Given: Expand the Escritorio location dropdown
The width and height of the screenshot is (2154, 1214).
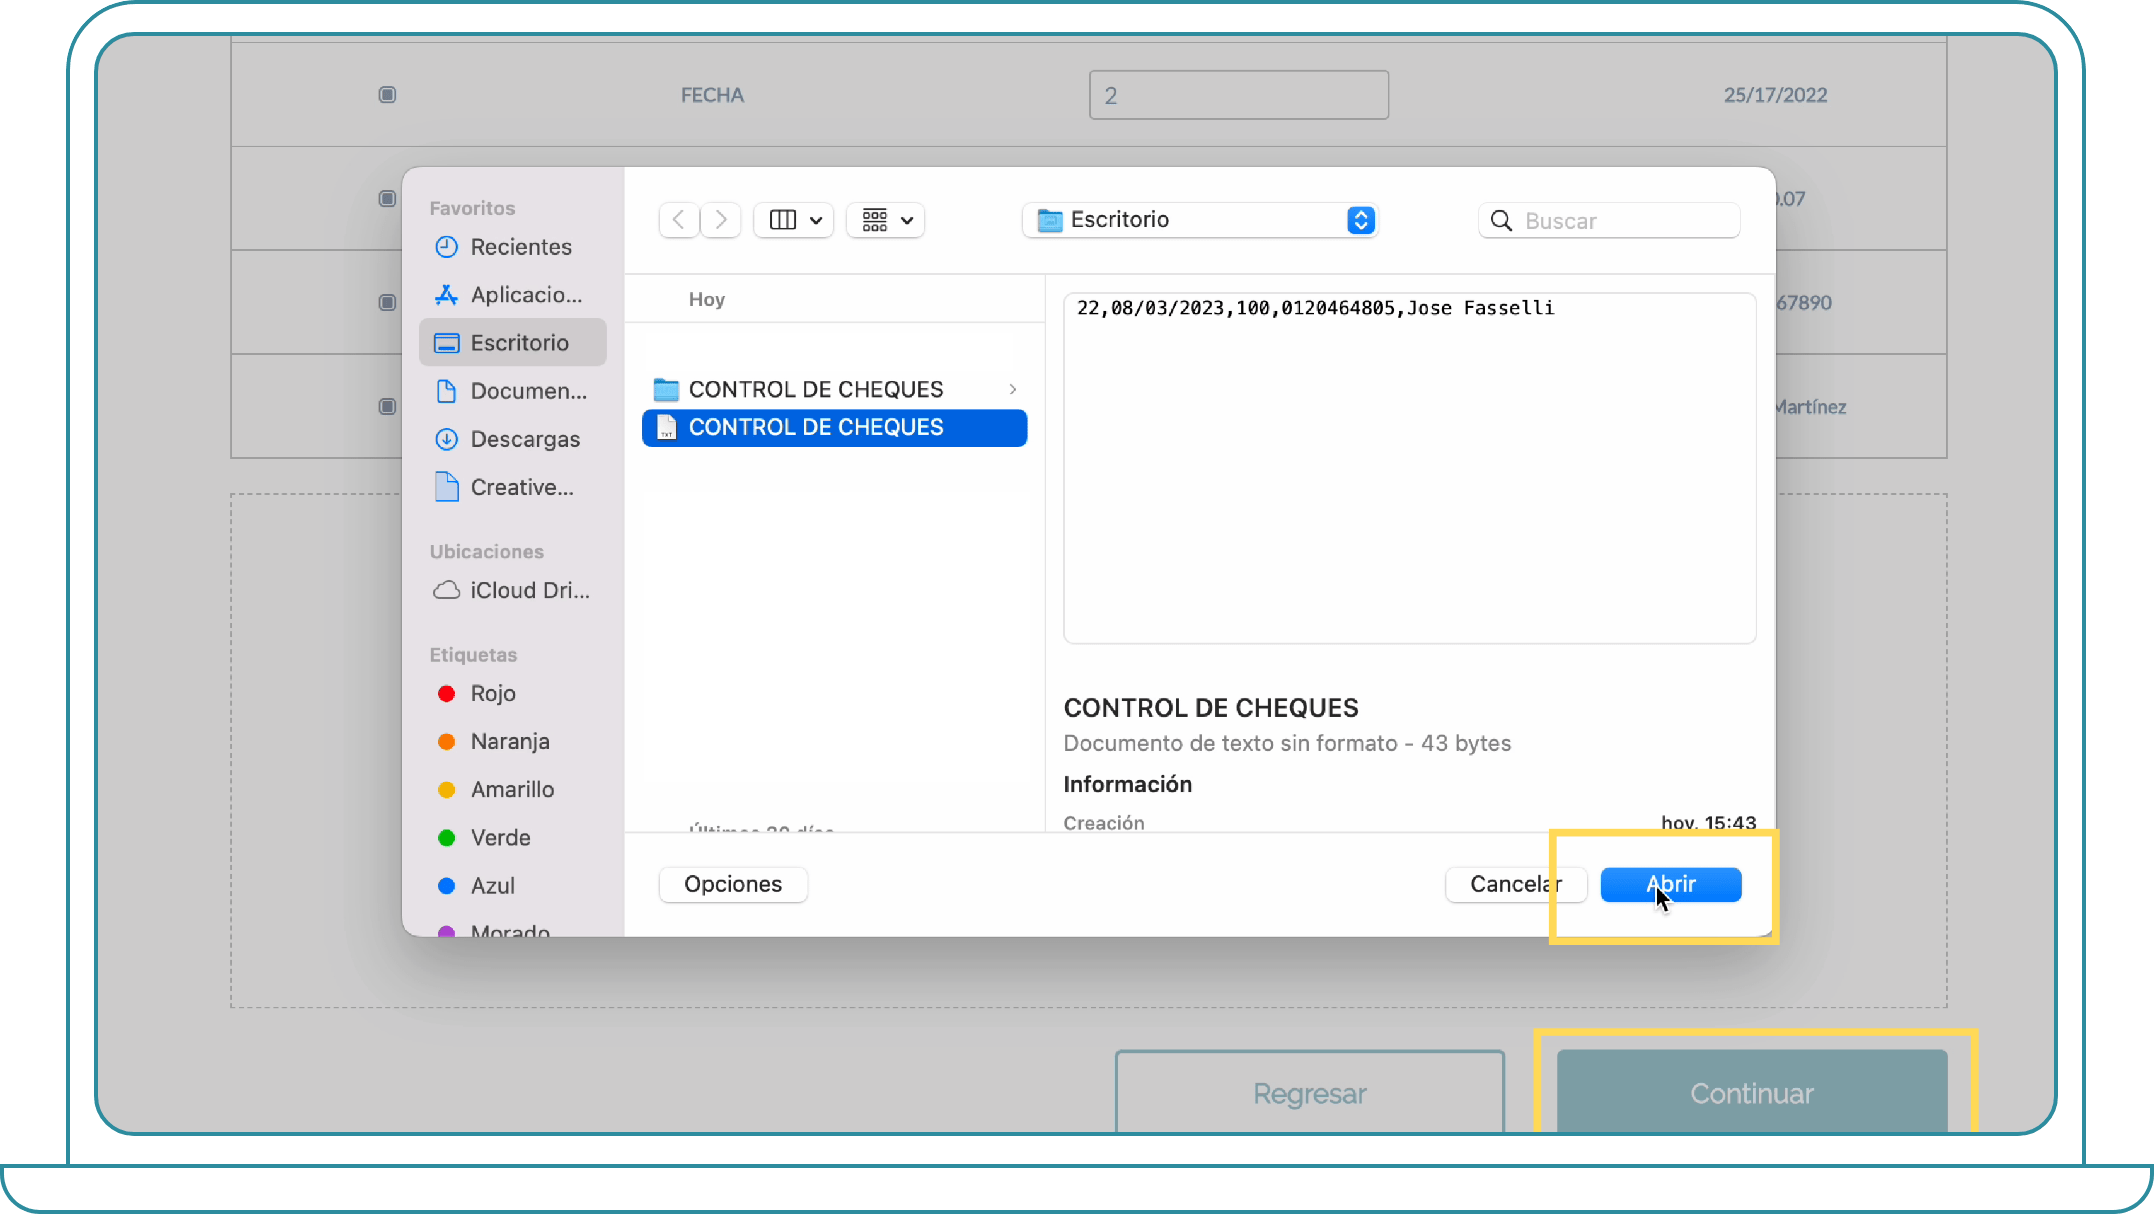Looking at the screenshot, I should 1363,220.
